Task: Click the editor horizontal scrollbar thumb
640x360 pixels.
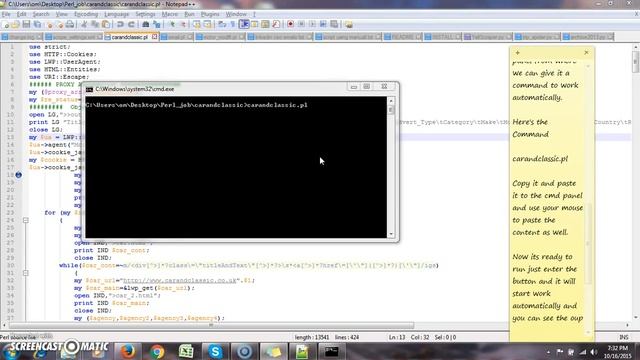Action: (x=211, y=325)
